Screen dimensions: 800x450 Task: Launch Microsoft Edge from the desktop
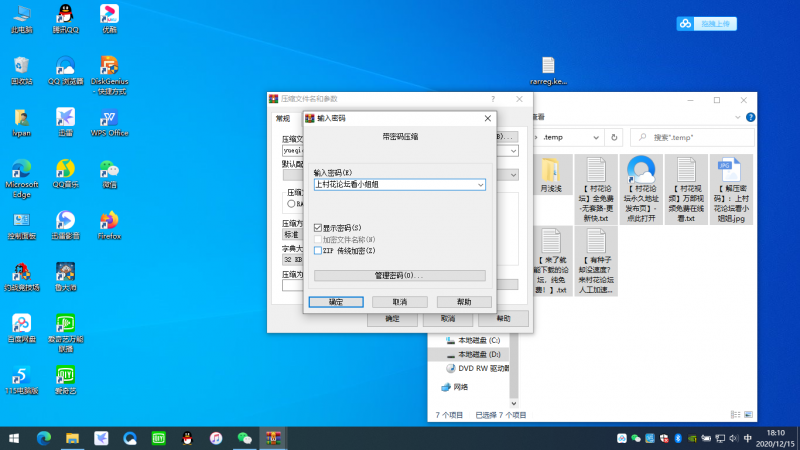tap(21, 179)
